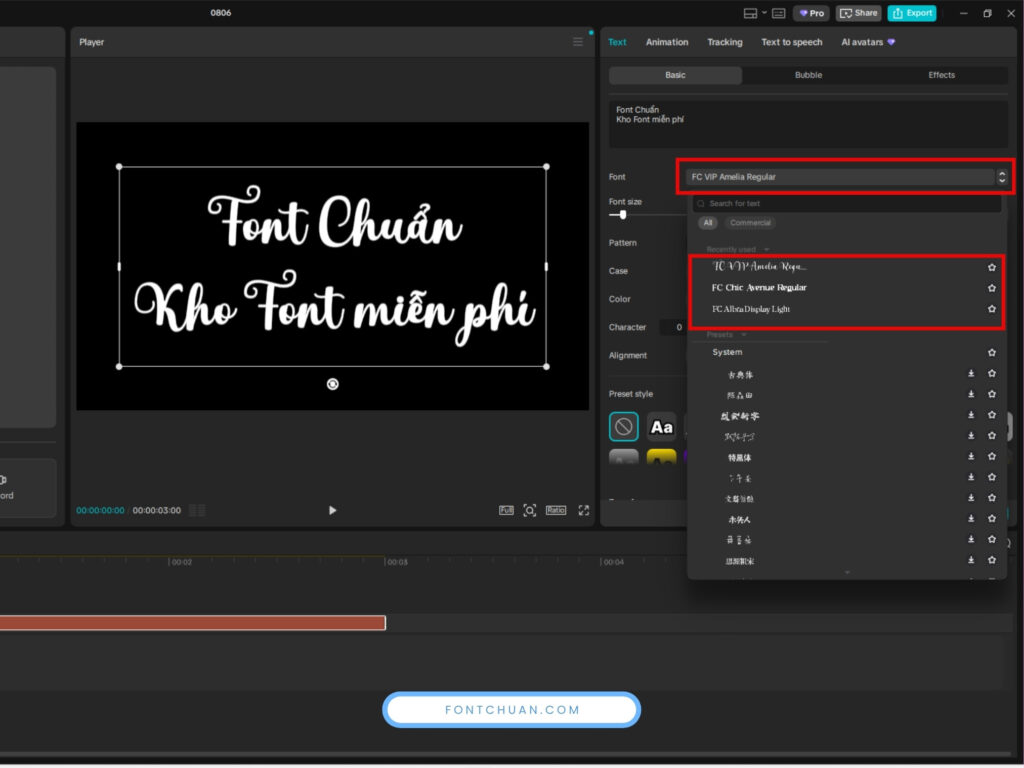Apply the yellow preset style swatch

[x=662, y=457]
